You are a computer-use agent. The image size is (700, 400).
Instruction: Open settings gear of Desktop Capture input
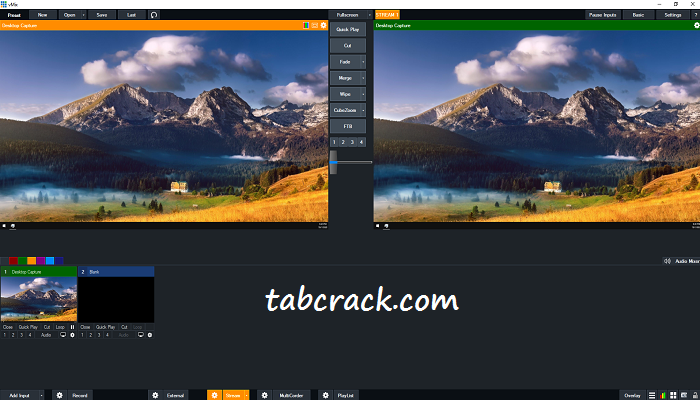(x=72, y=335)
